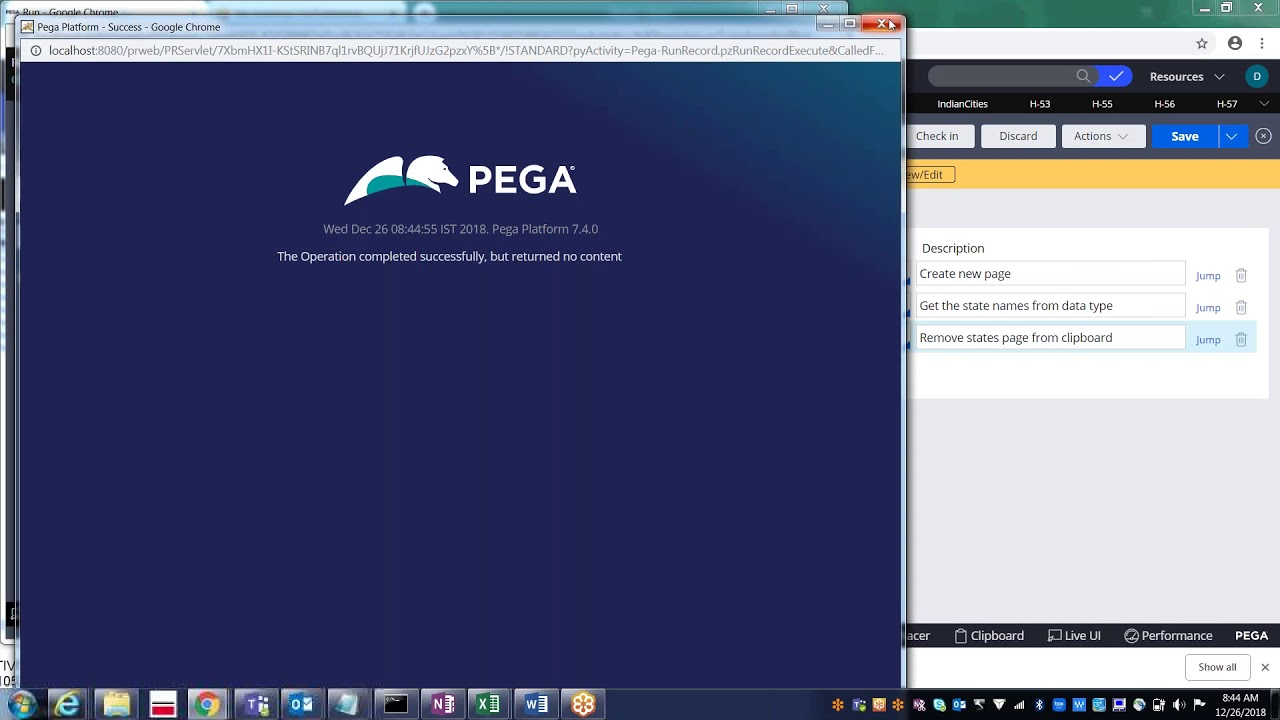Click the 'Create new page' description field
Screen dimensions: 1280x720
pos(1050,274)
